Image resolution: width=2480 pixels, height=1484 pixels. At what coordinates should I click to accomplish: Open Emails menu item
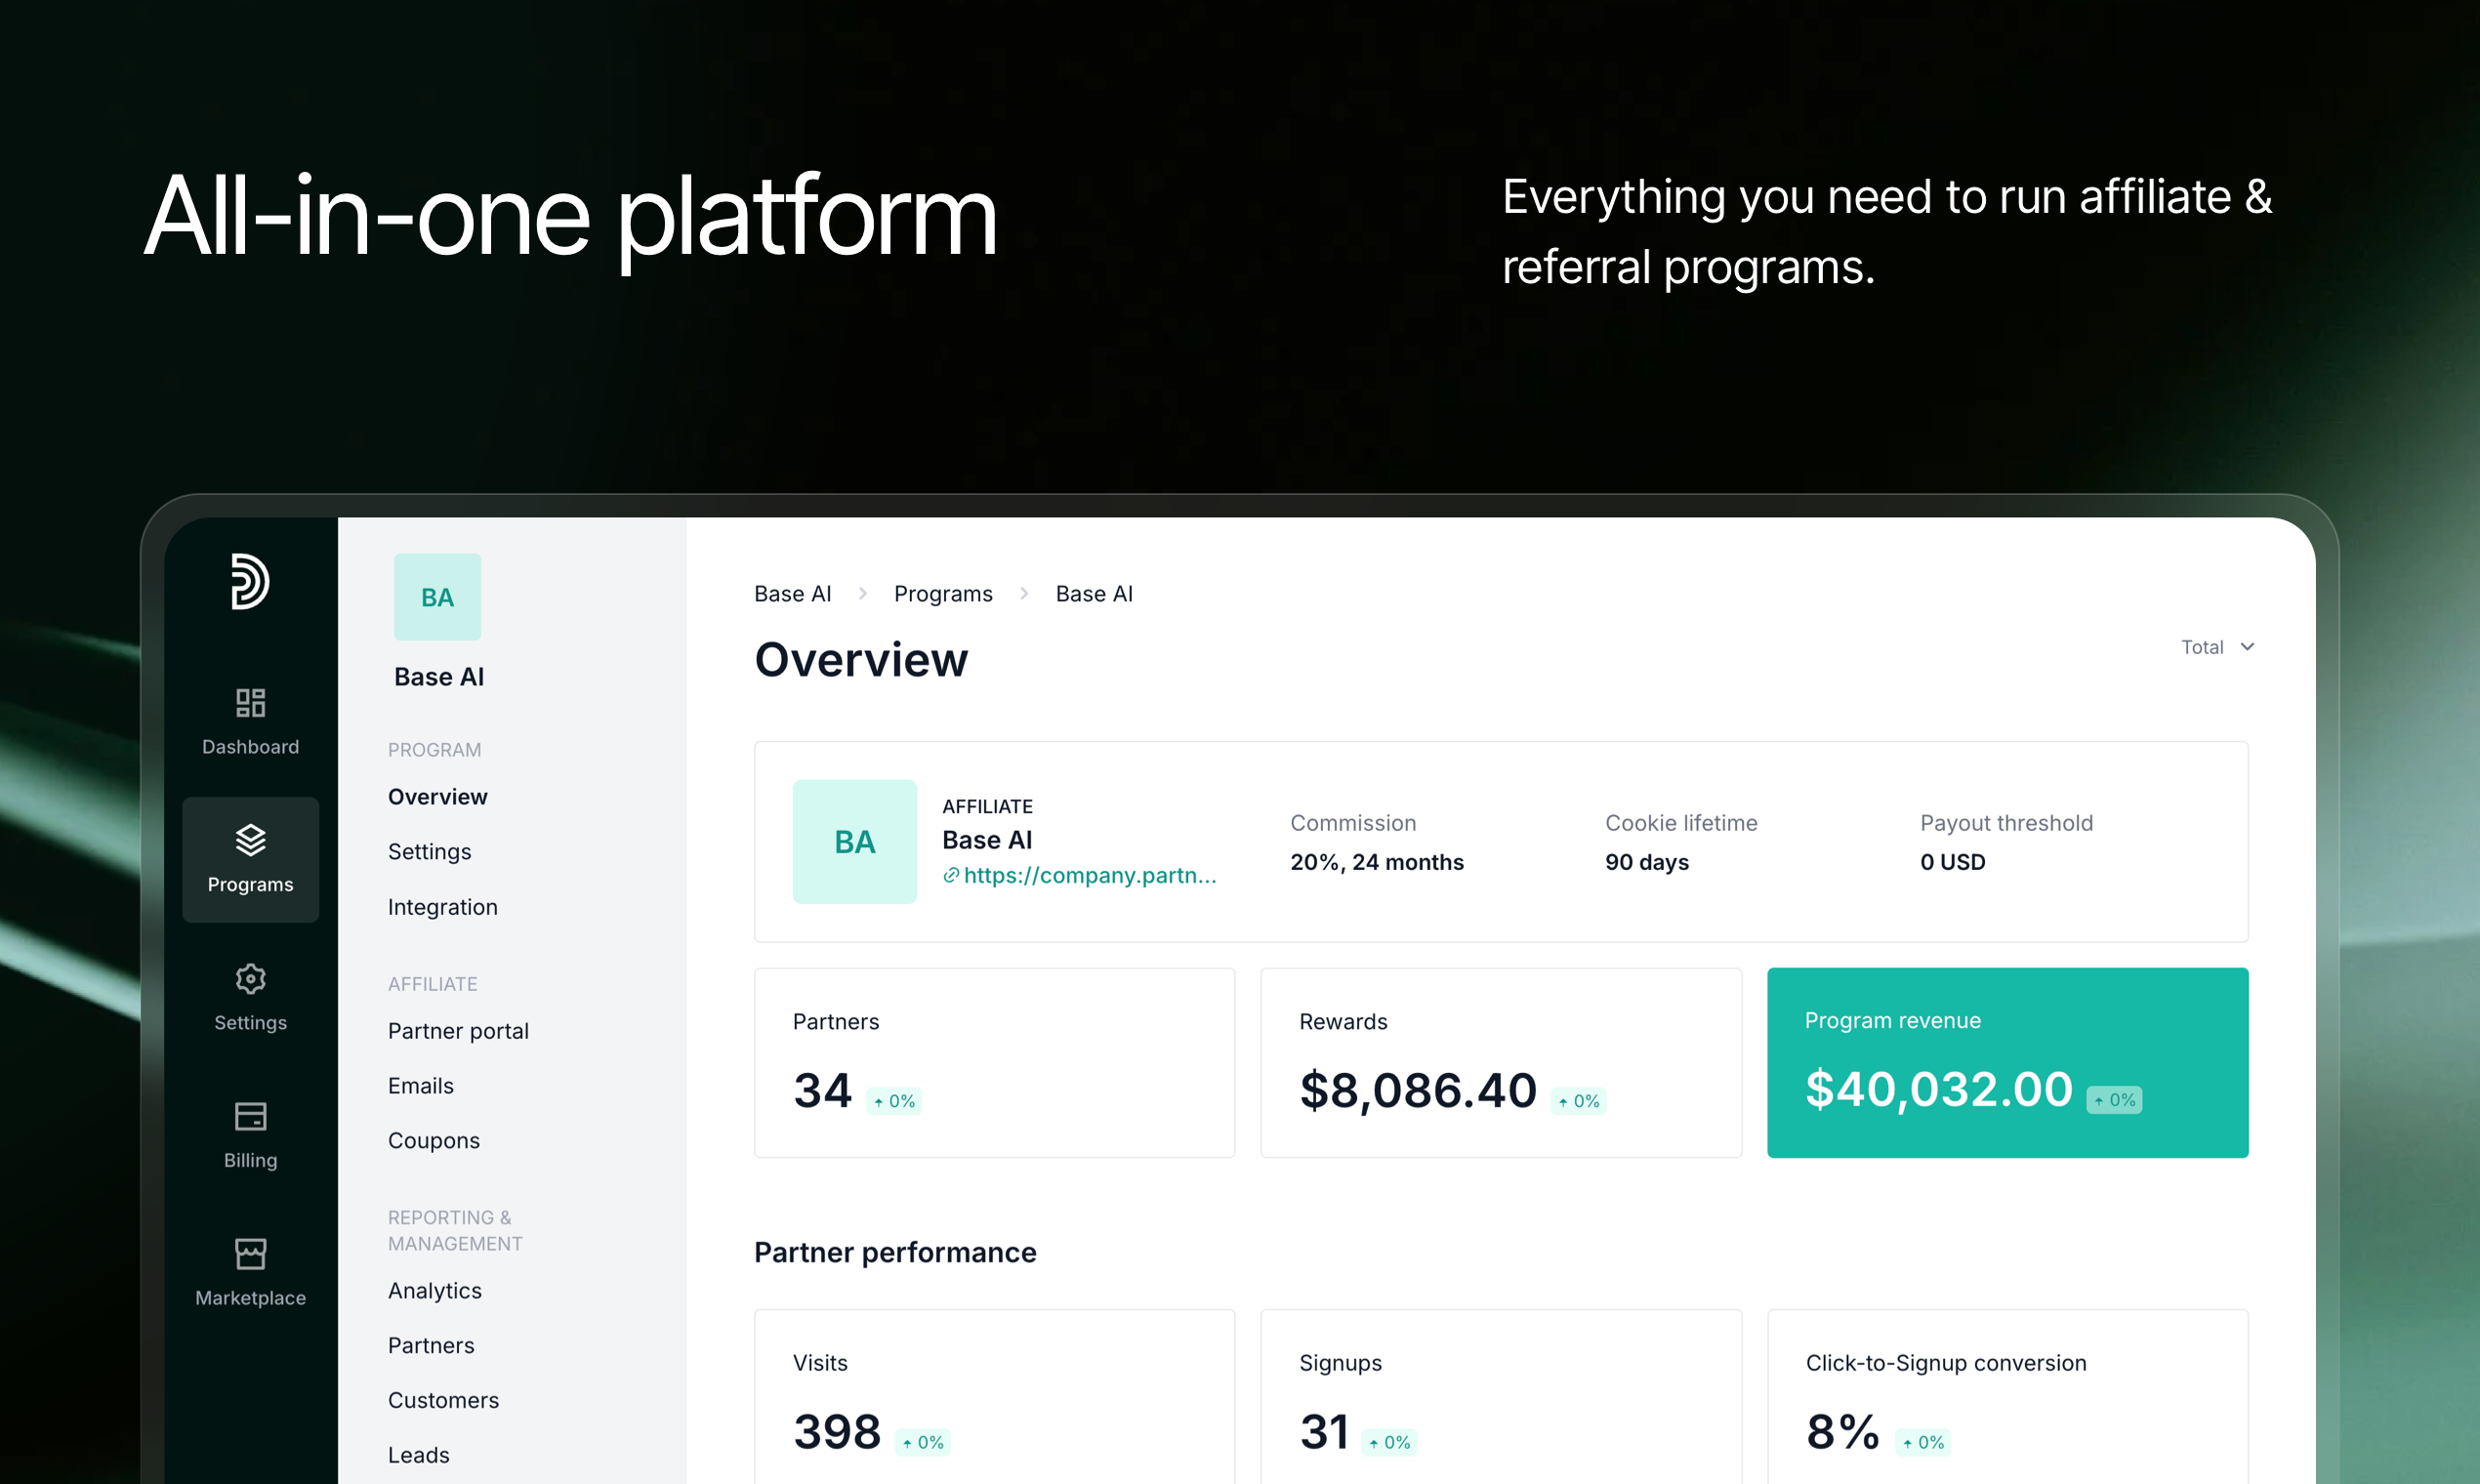(x=420, y=1086)
